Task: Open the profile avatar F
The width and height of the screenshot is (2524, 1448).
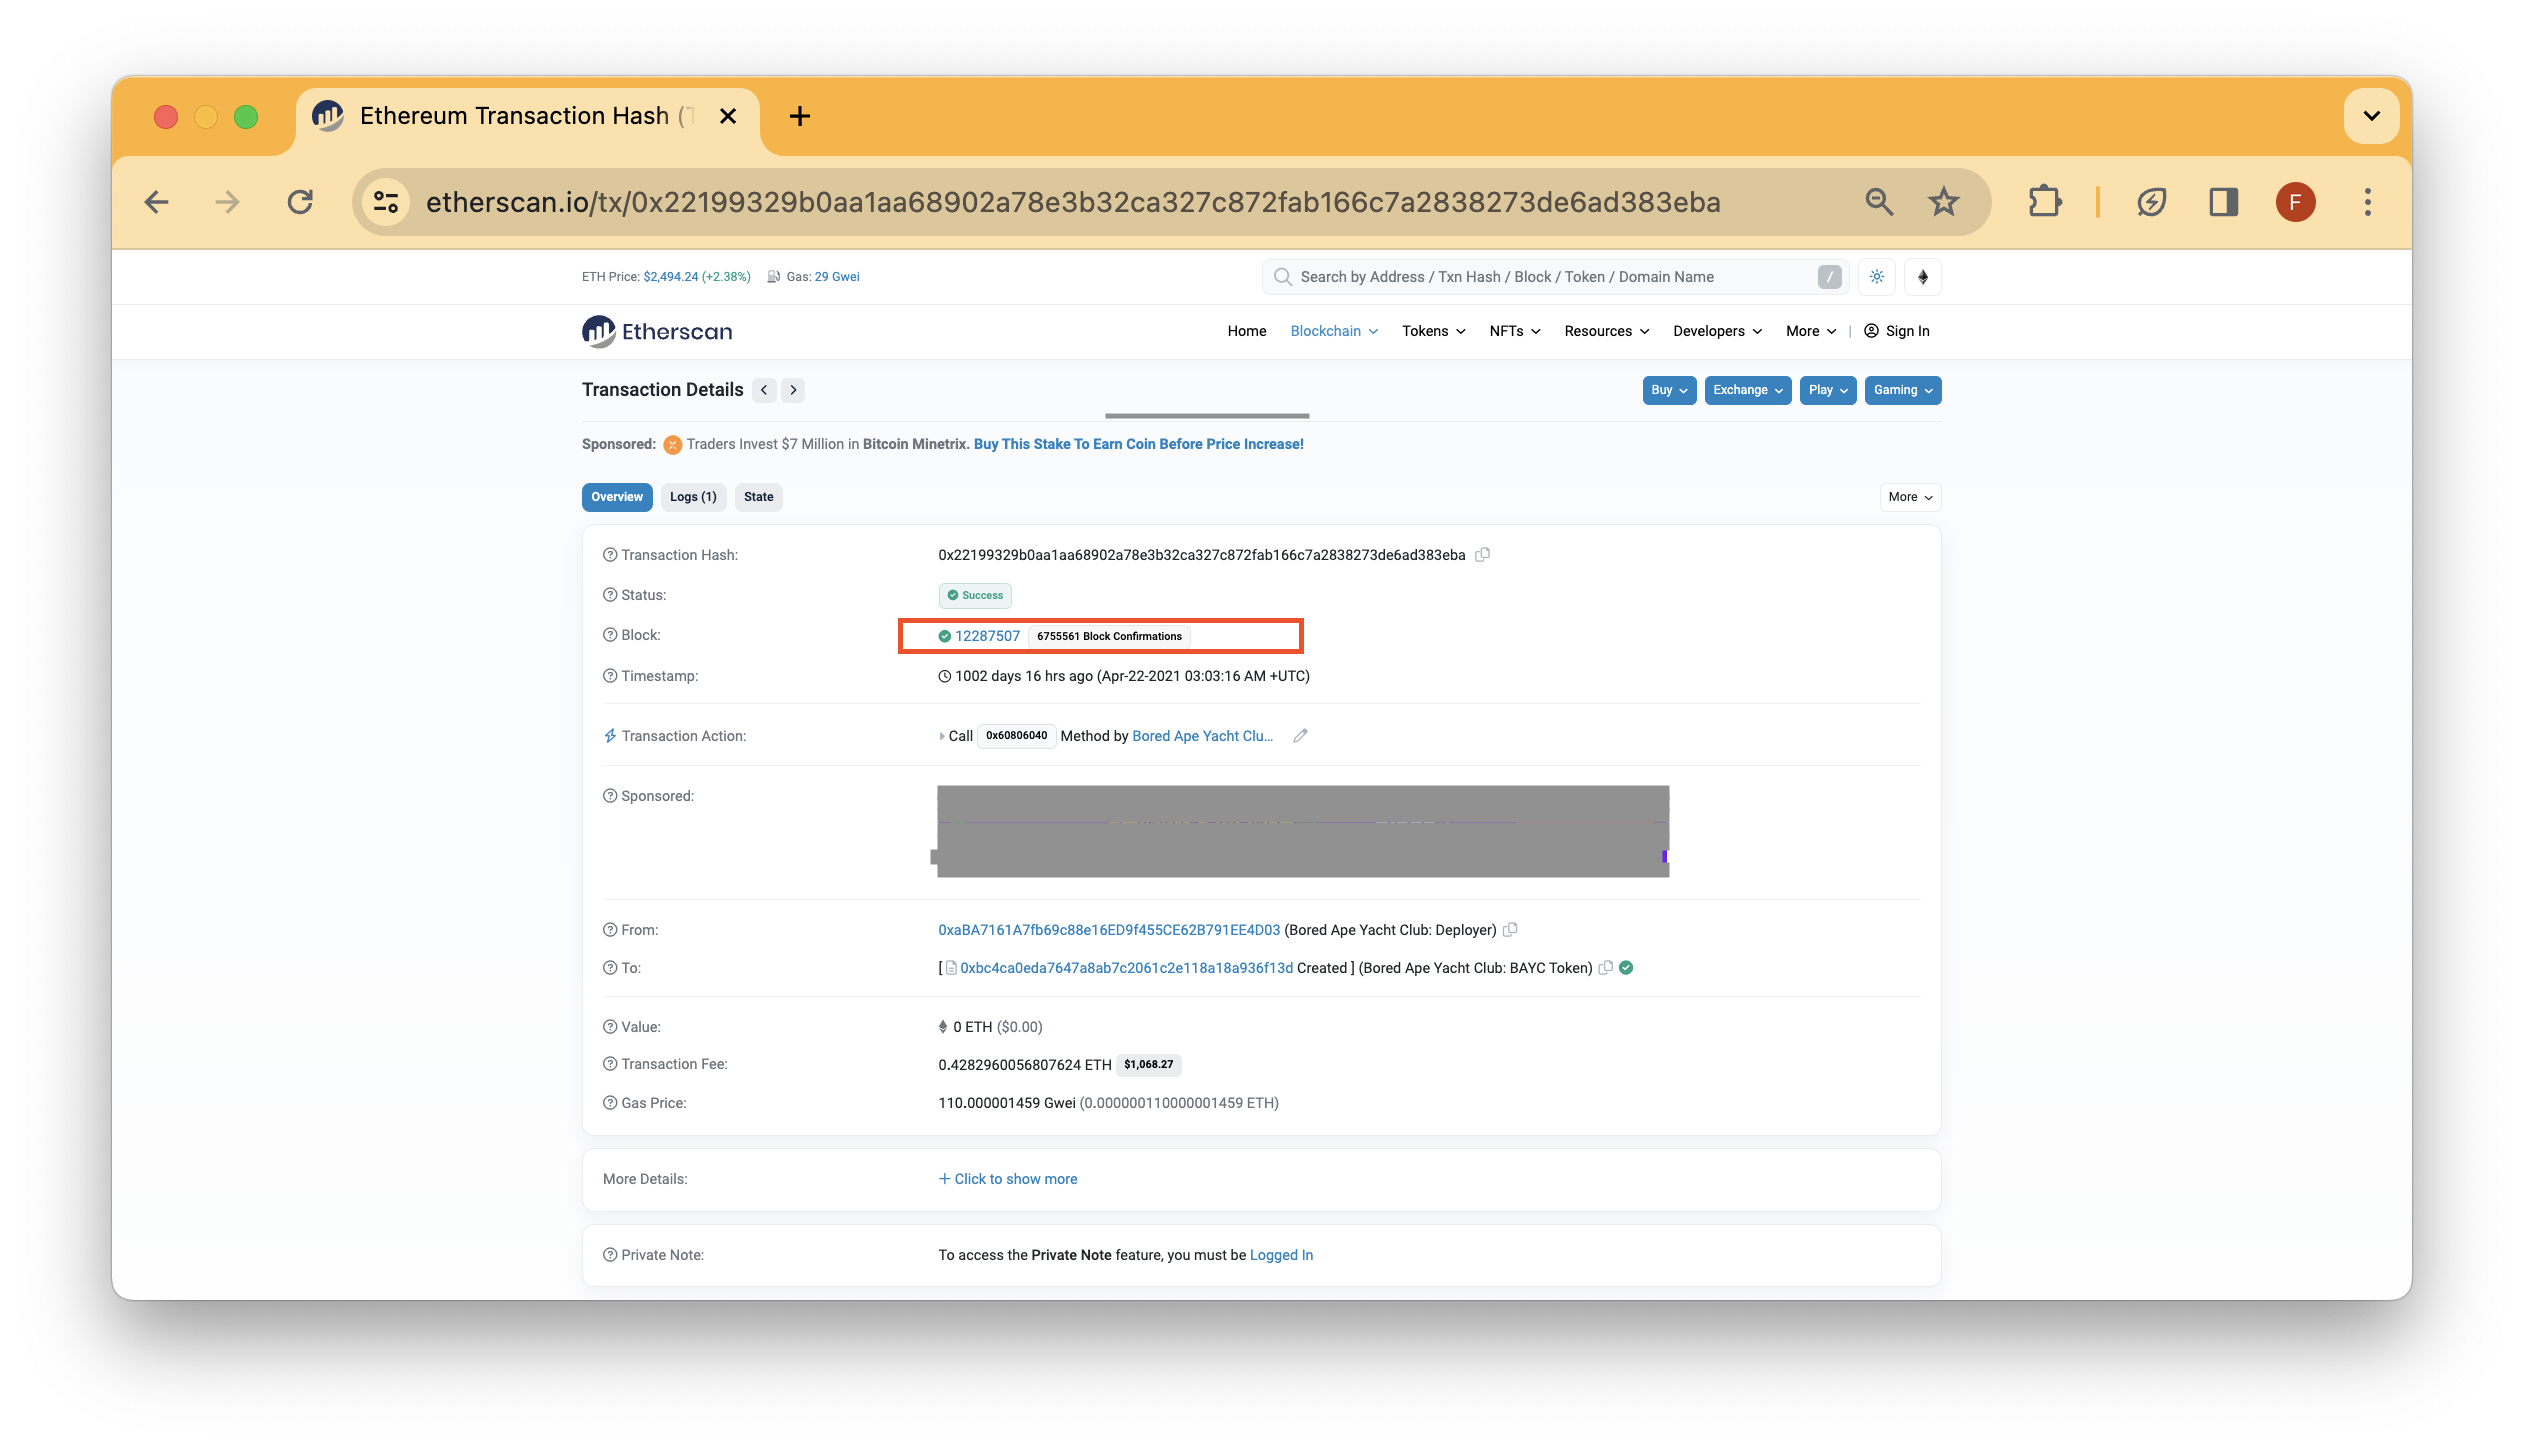Action: click(2295, 202)
